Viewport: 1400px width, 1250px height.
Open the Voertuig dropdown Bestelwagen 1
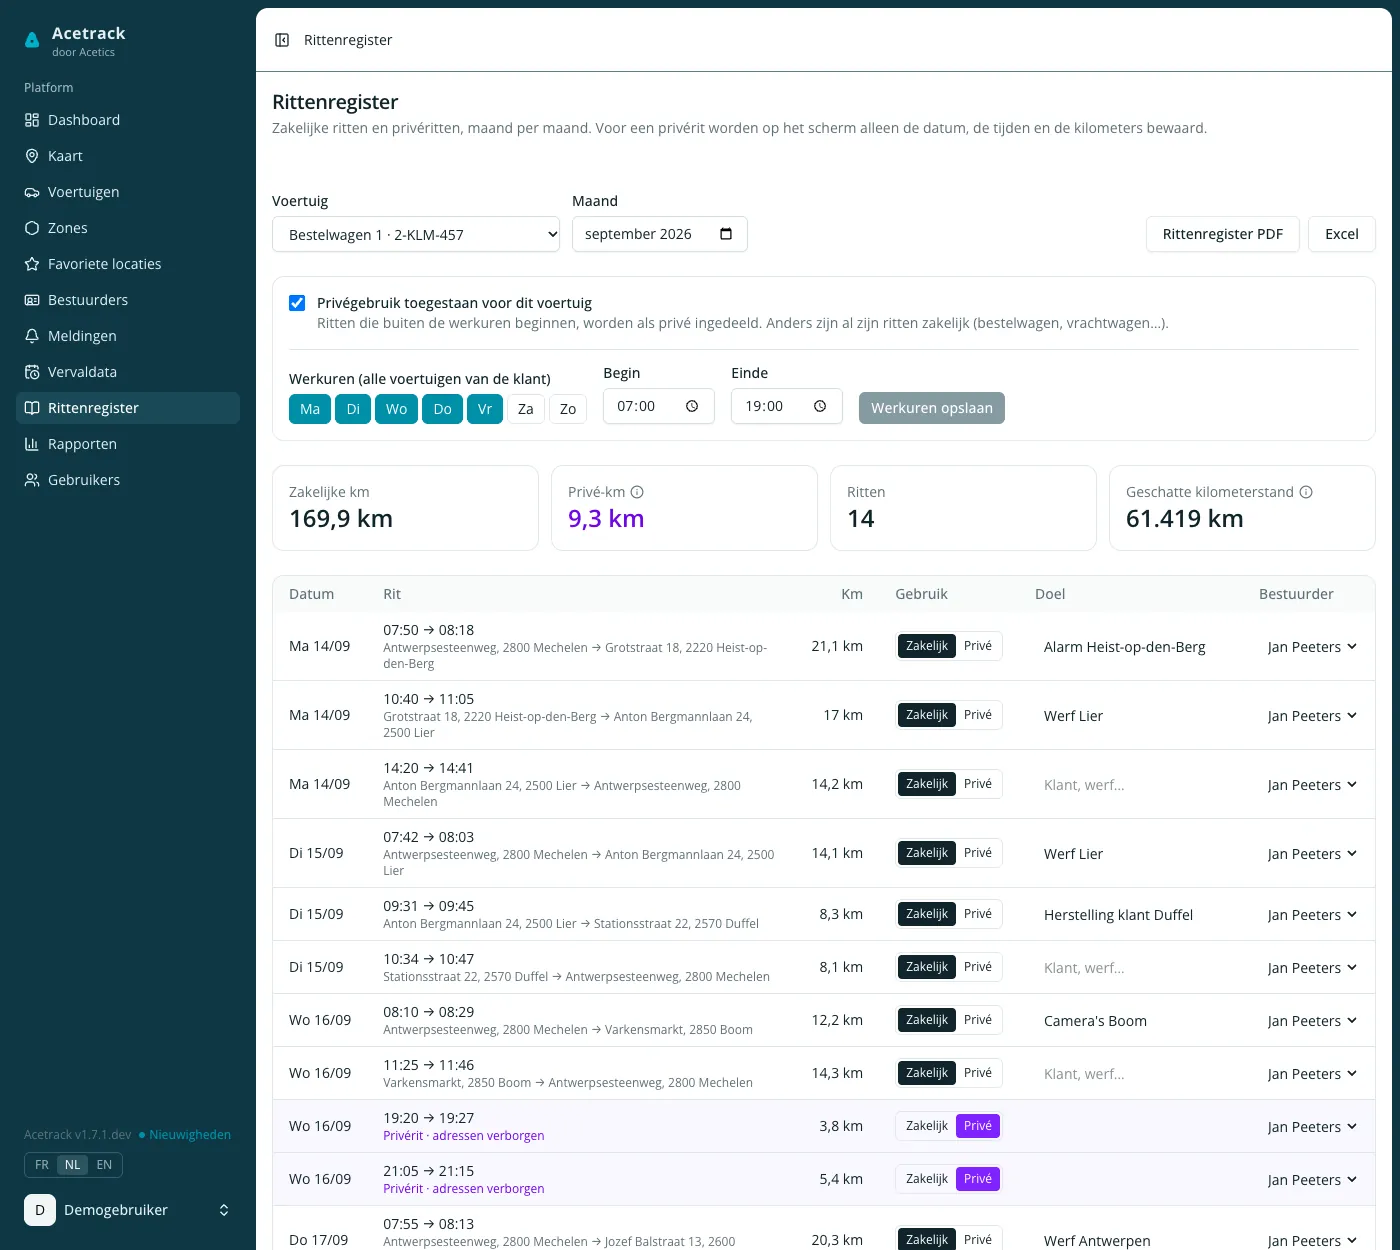[x=416, y=234]
